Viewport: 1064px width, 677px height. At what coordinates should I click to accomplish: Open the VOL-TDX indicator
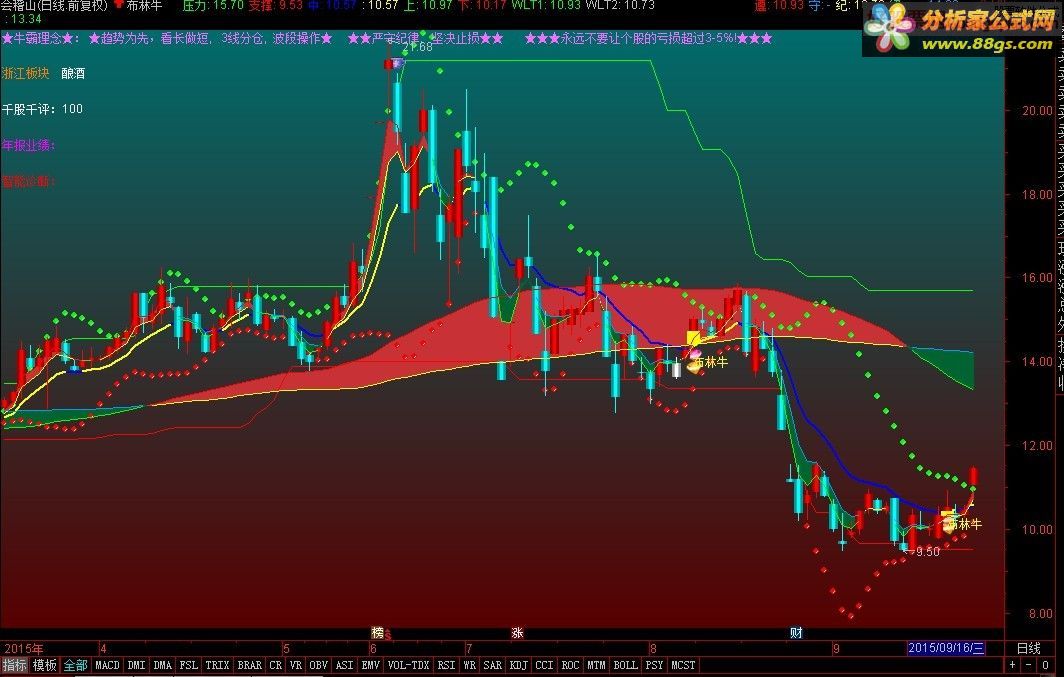[408, 665]
